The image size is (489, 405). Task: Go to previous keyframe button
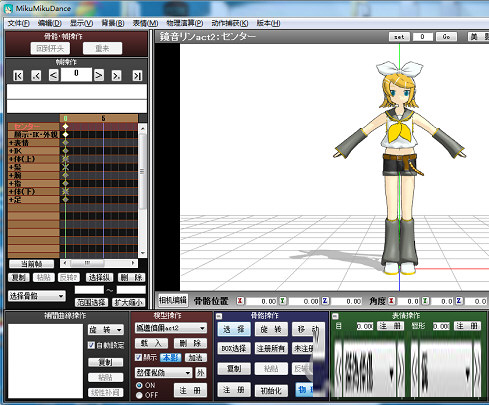click(x=36, y=76)
